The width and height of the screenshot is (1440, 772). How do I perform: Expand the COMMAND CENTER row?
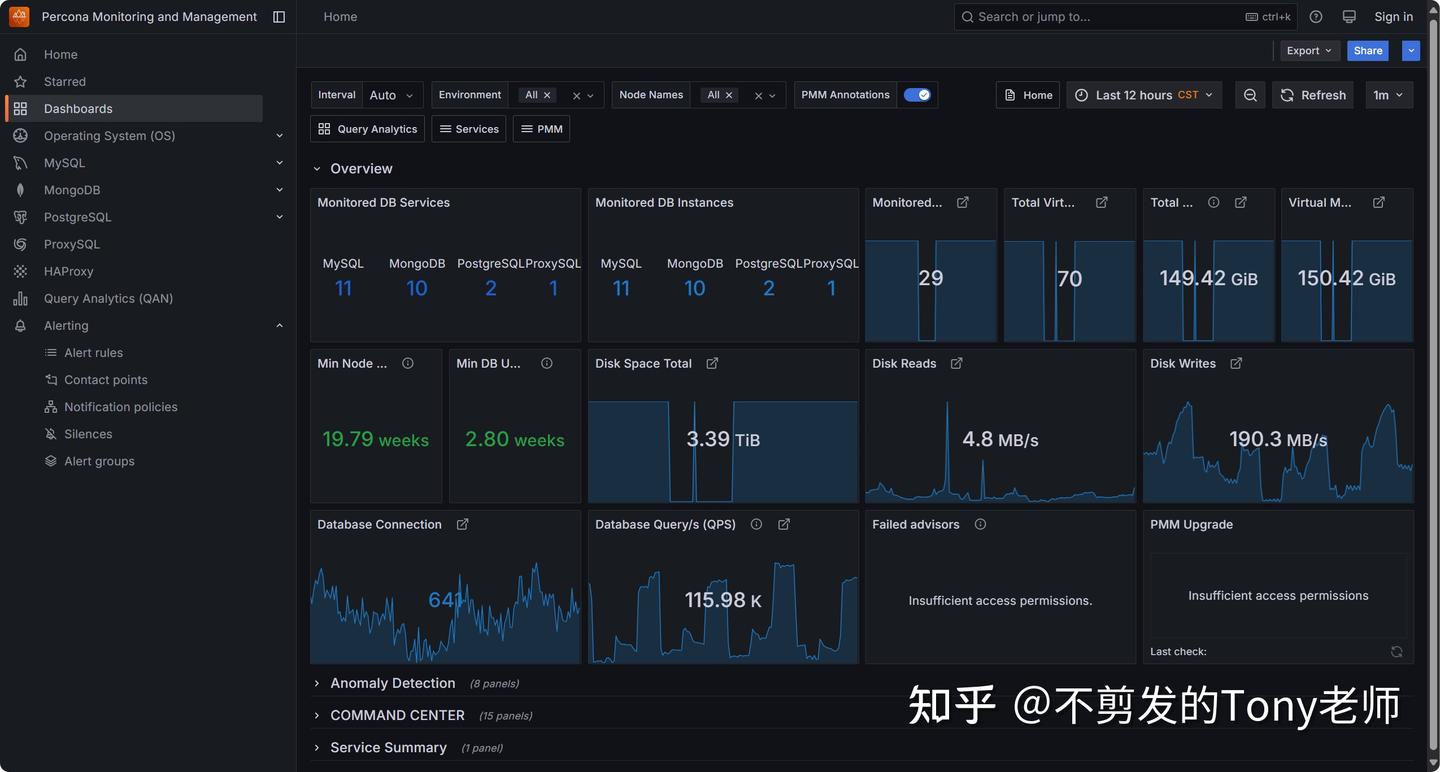click(x=317, y=716)
